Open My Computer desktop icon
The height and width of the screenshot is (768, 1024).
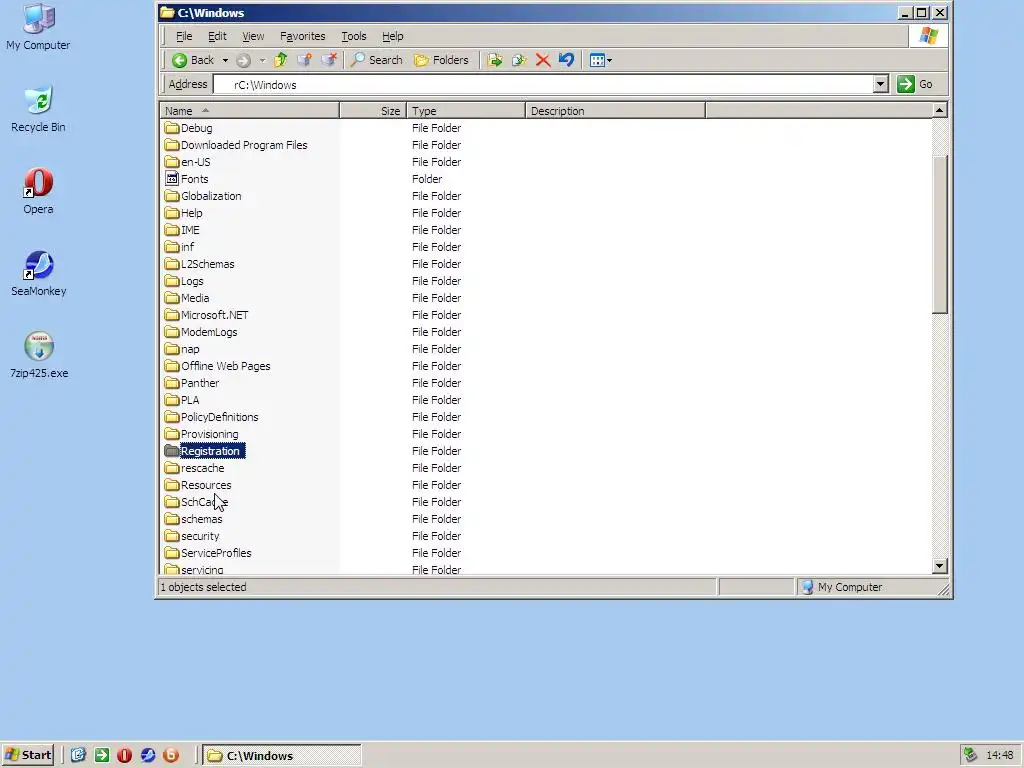[x=38, y=27]
